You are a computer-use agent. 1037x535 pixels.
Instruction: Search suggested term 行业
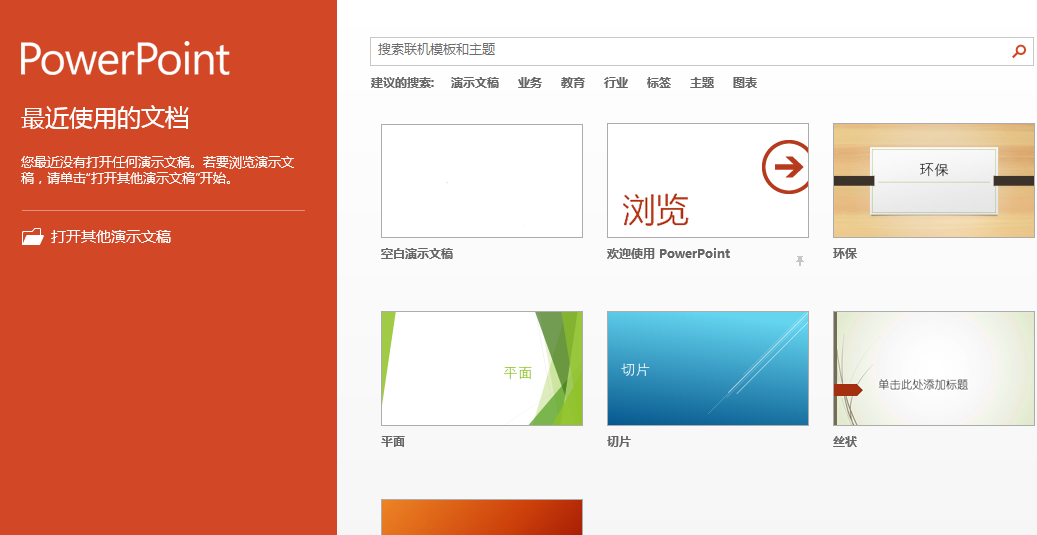pos(616,83)
